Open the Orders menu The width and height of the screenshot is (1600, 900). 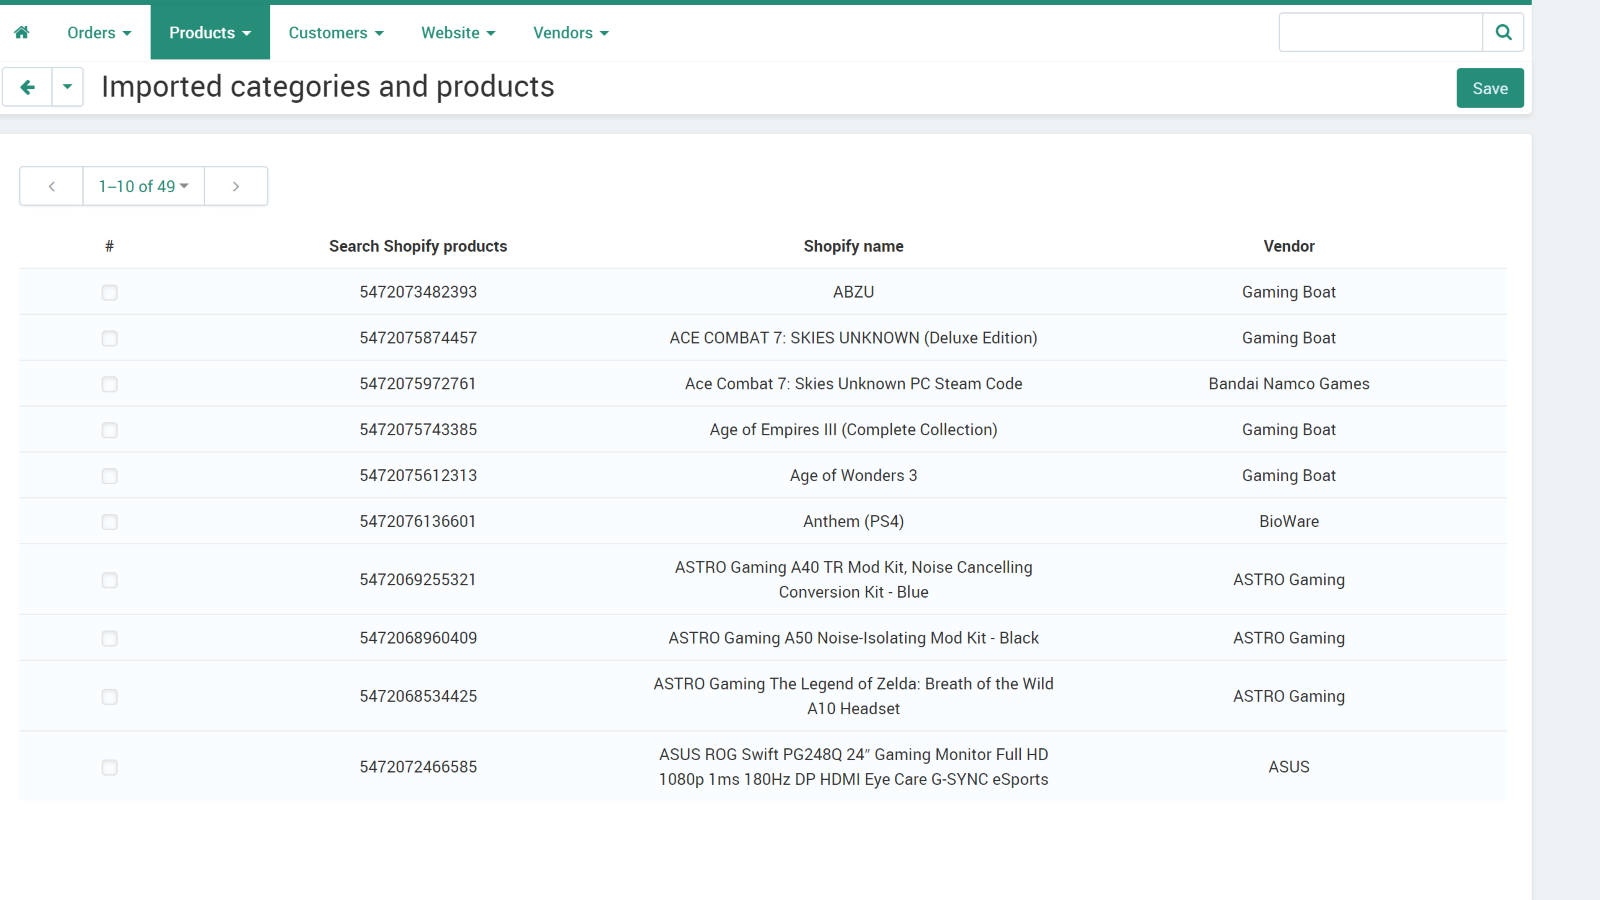[99, 33]
